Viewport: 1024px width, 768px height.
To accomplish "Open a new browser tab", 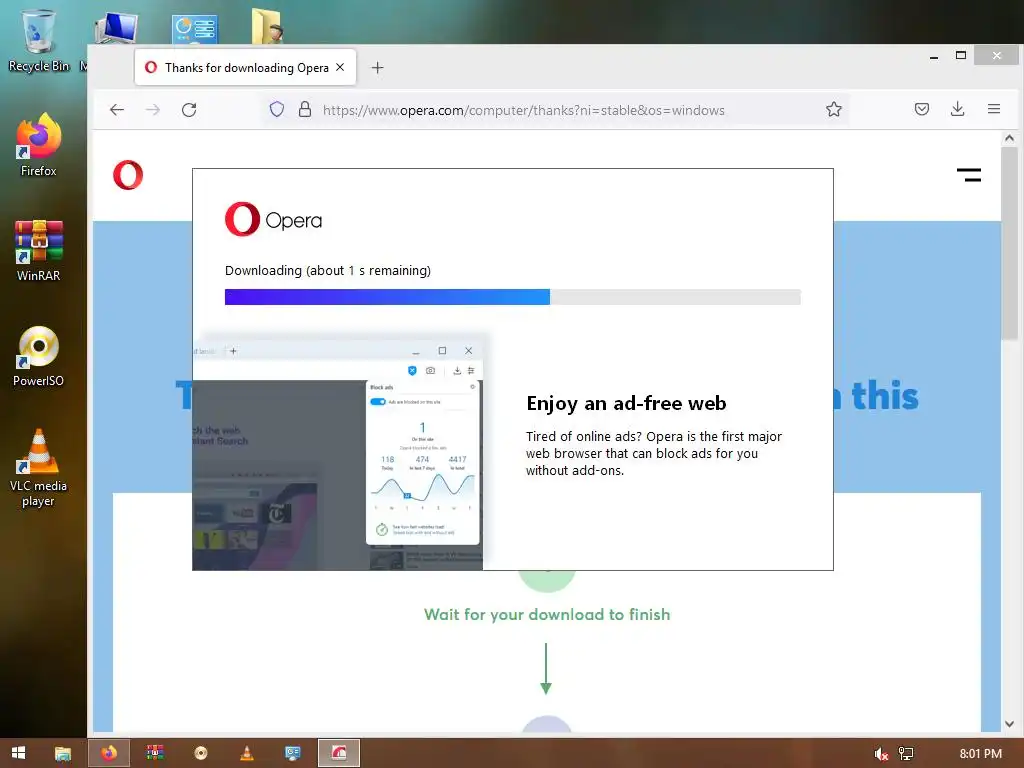I will pyautogui.click(x=377, y=67).
